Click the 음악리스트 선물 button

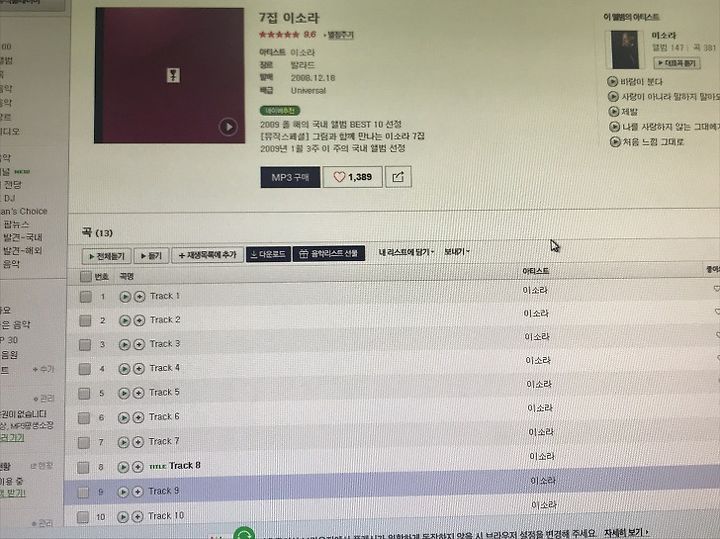point(329,253)
